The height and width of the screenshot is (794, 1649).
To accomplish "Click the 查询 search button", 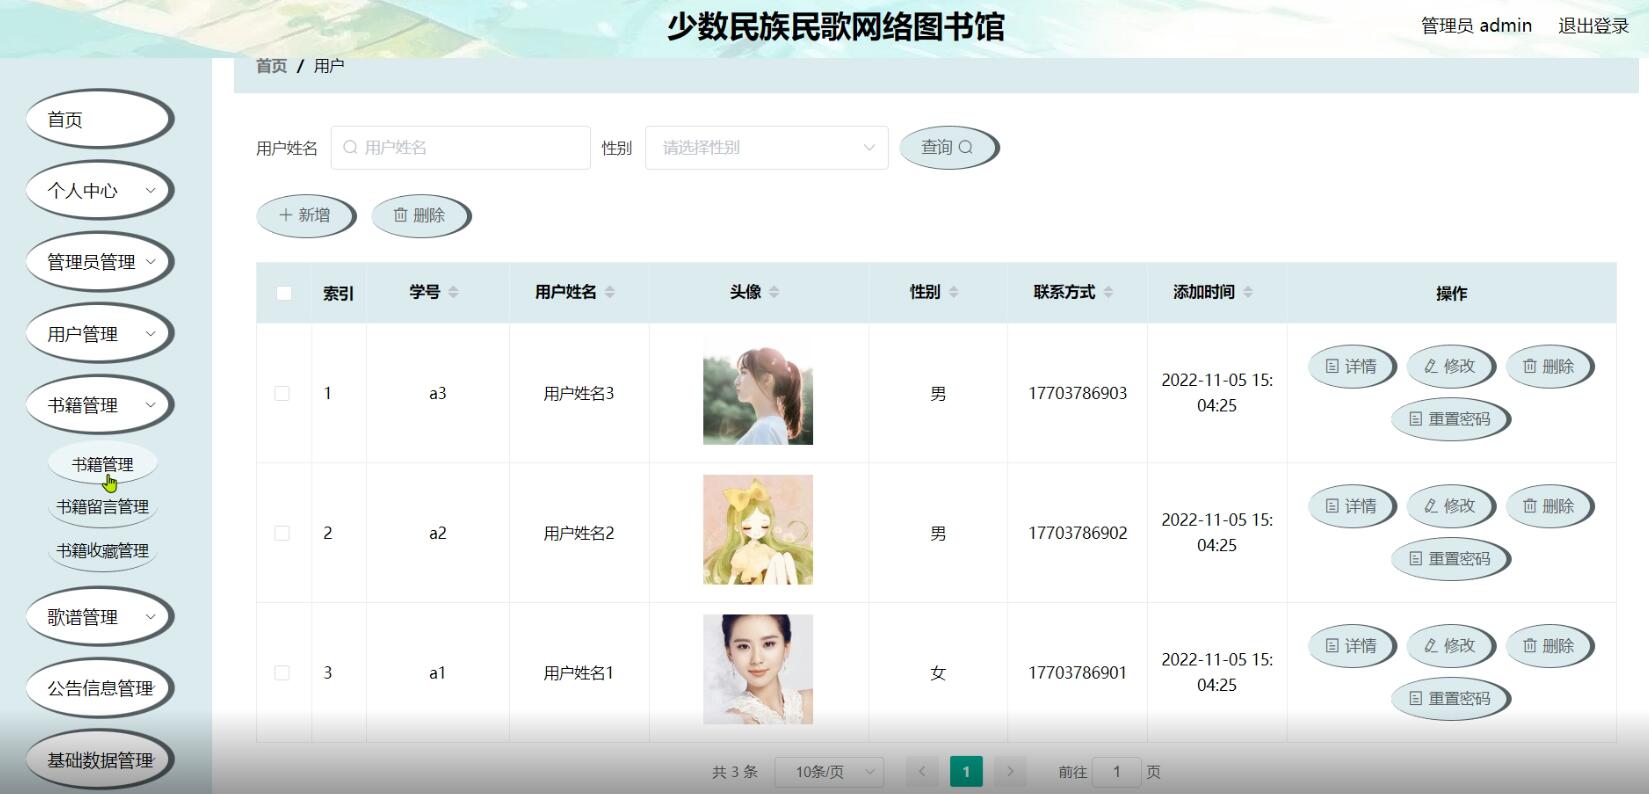I will click(948, 147).
